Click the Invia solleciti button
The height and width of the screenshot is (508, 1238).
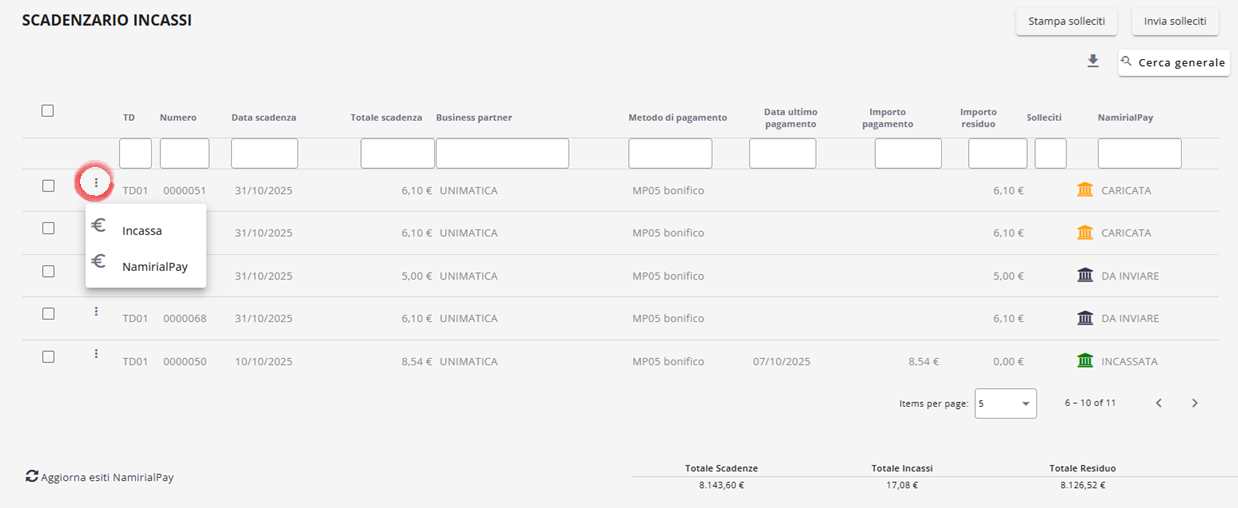(x=1174, y=21)
